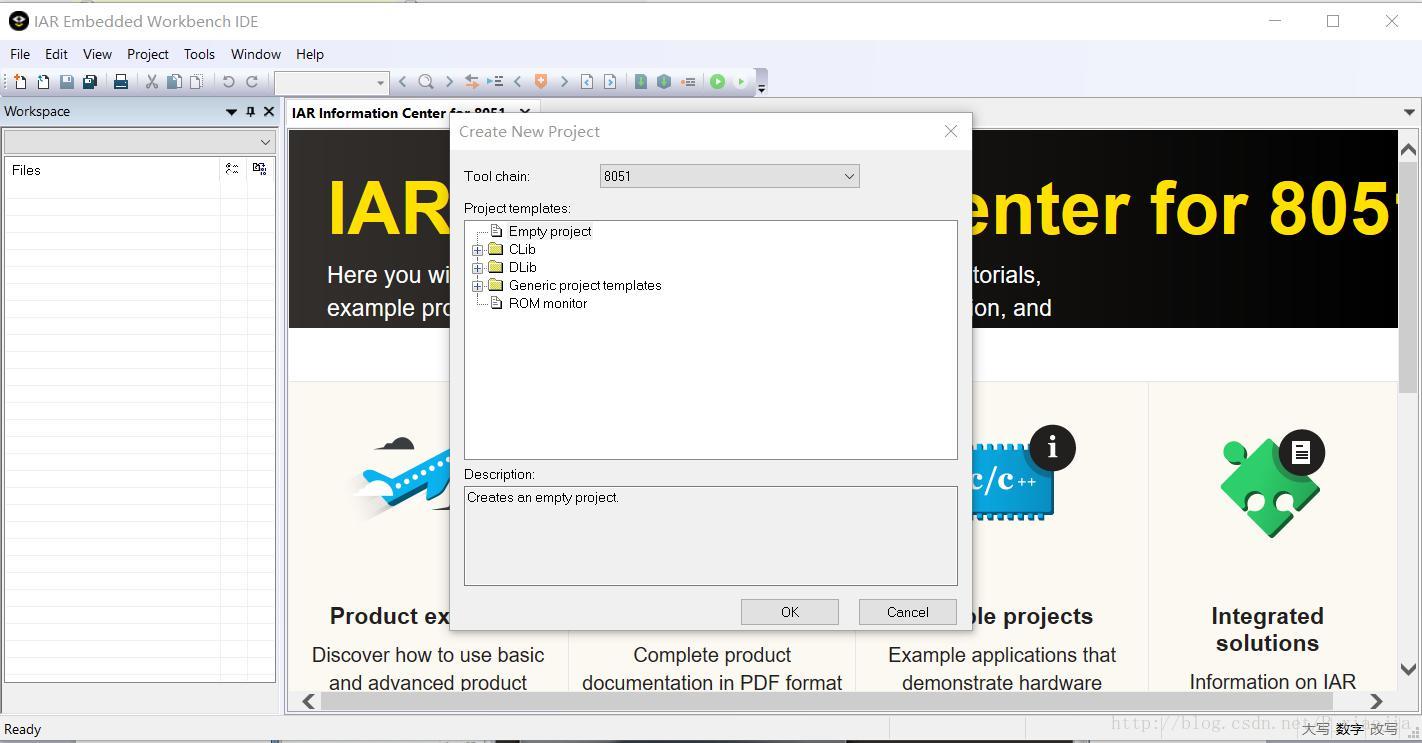This screenshot has width=1422, height=743.
Task: Click the Find magnifier icon in toolbar
Action: click(x=426, y=82)
